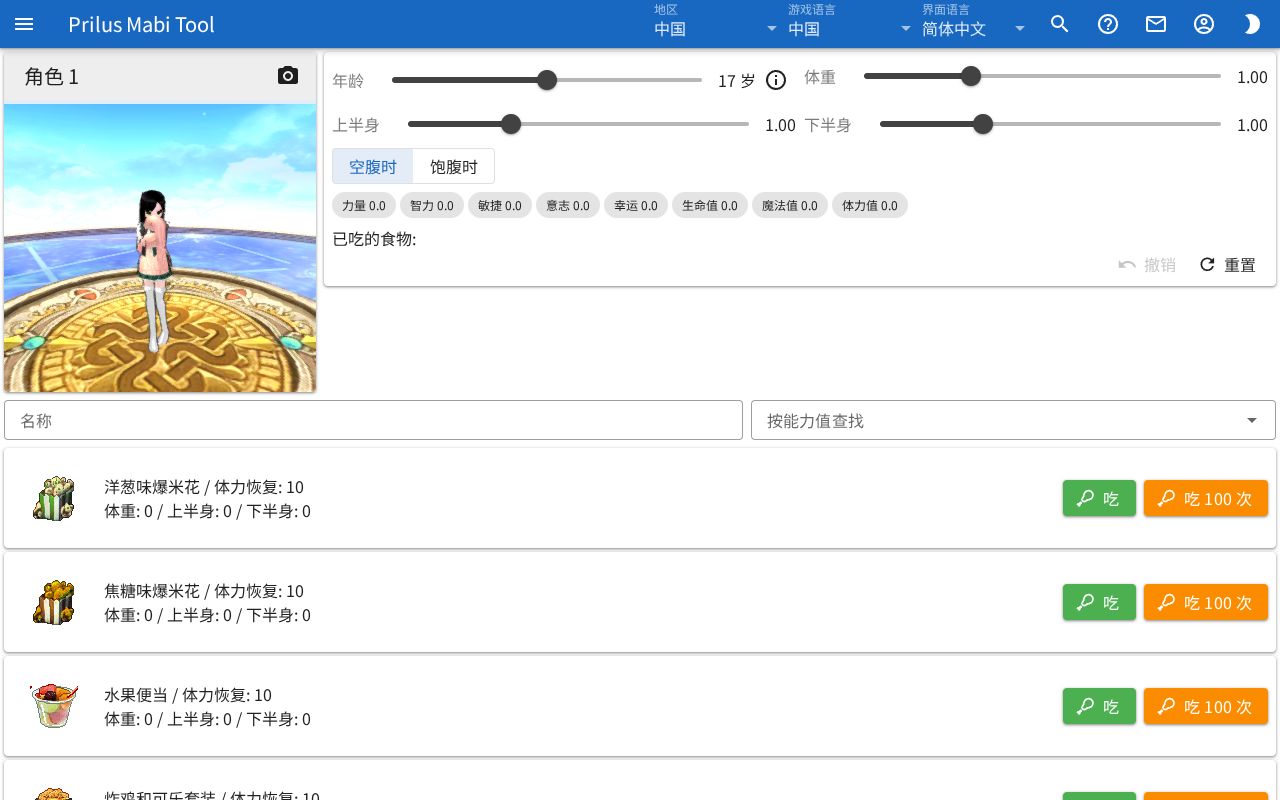Click the 年龄 age slider handle
Screen dimensions: 1280x800
[x=547, y=80]
